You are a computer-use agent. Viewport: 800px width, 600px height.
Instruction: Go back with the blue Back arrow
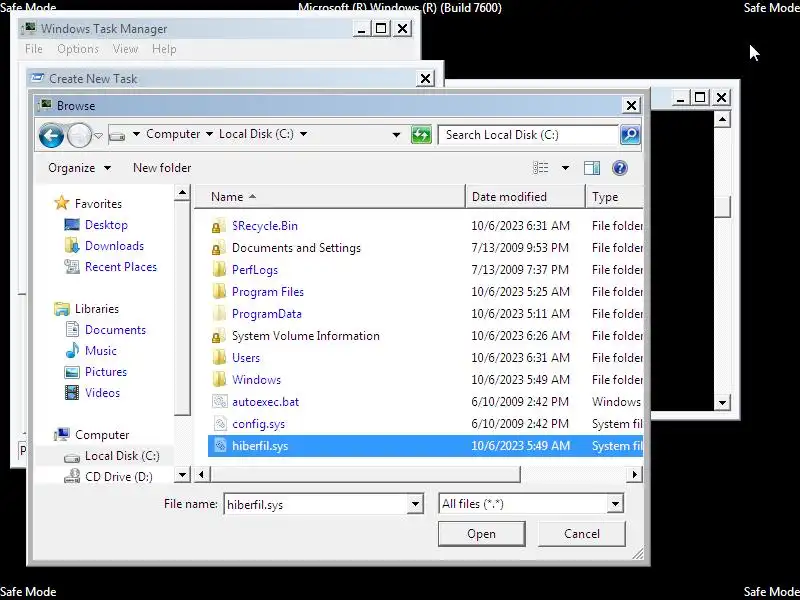(x=51, y=135)
